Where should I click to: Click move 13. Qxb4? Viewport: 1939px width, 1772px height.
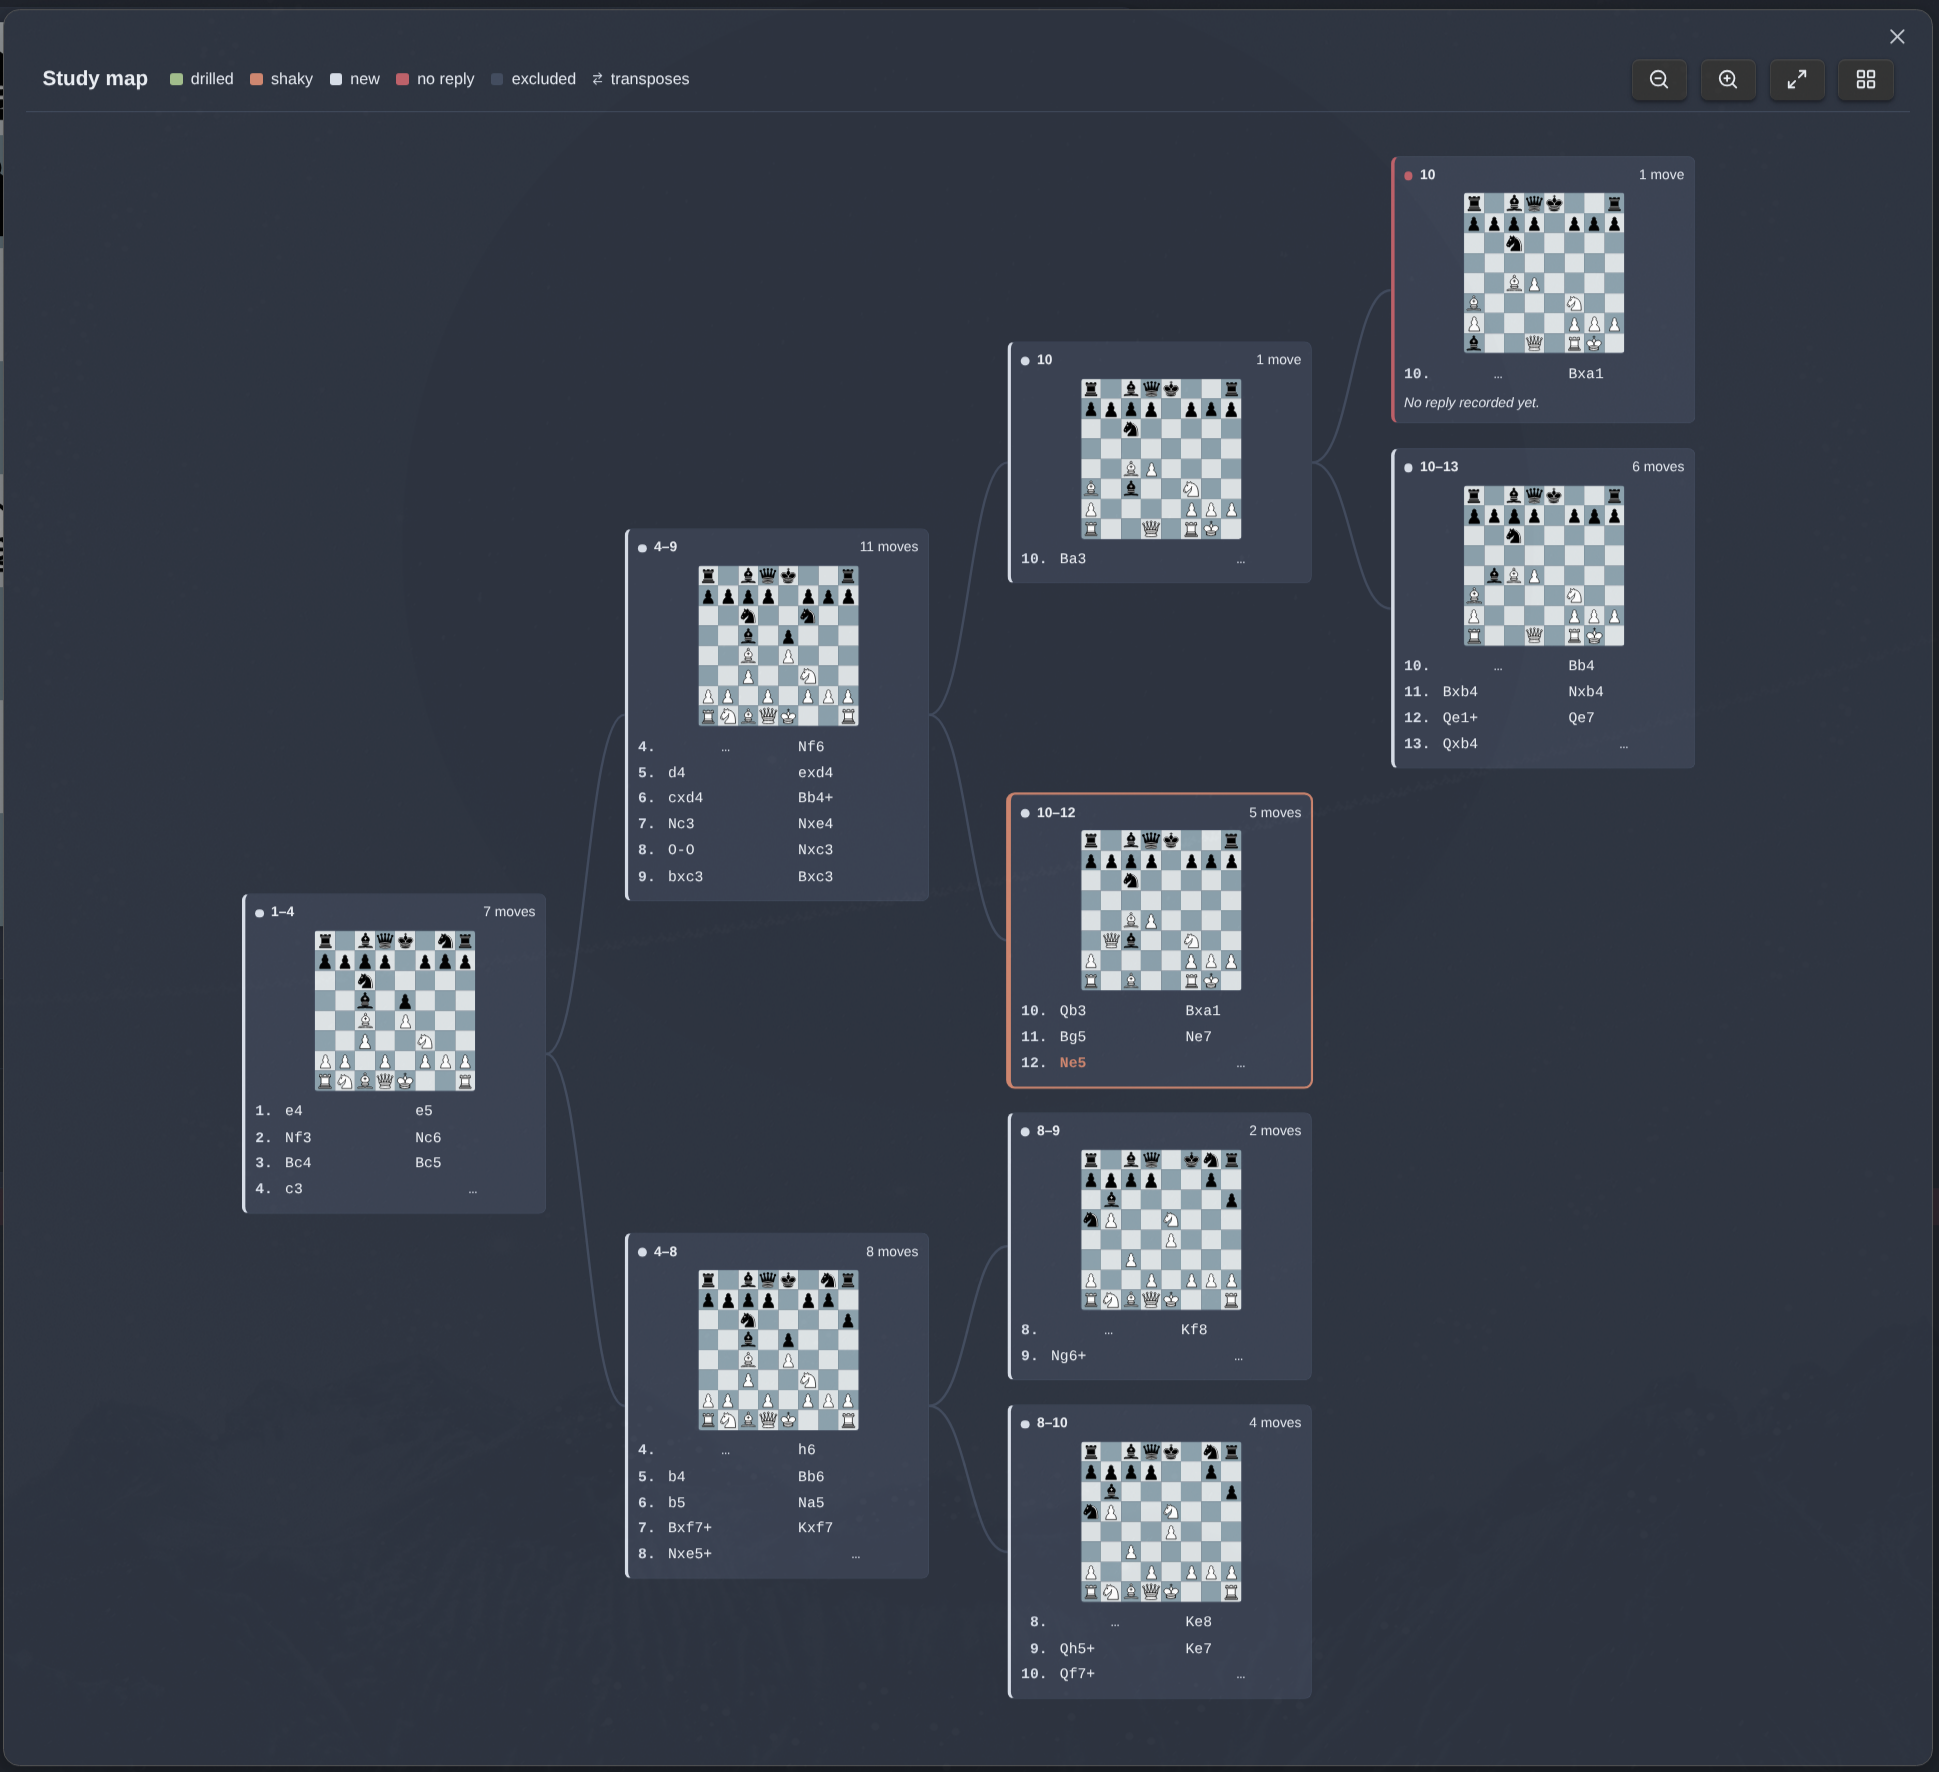coord(1460,744)
